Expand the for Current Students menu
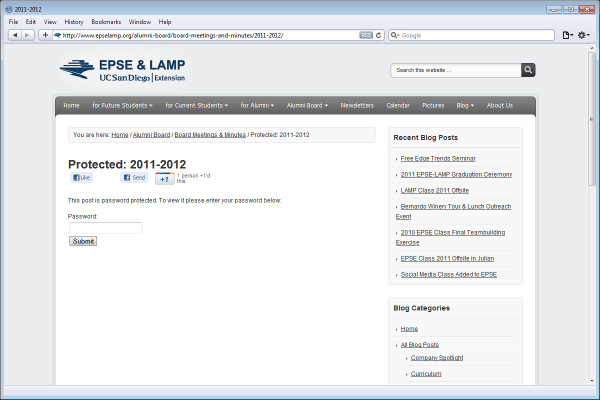 point(197,105)
